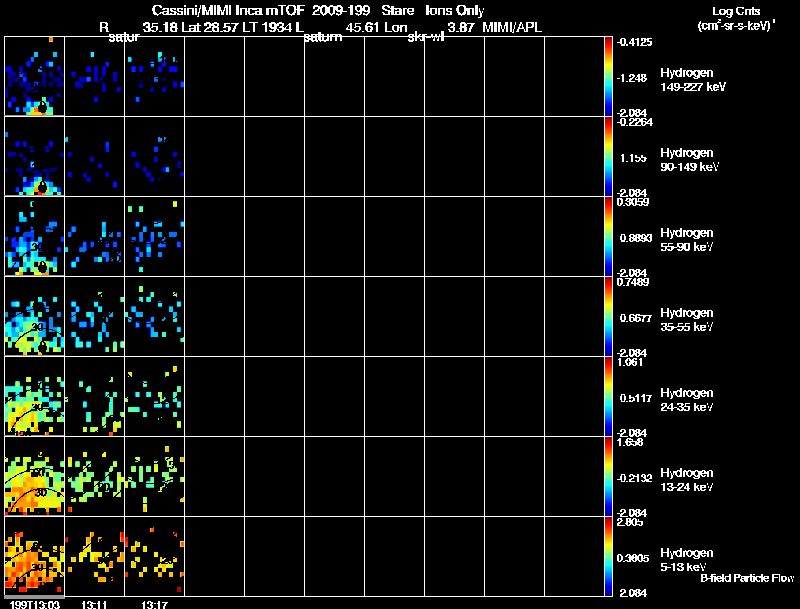Viewport: 800px width, 609px height.
Task: Choose the 24-35 keV image at 13:17
Action: (155, 396)
